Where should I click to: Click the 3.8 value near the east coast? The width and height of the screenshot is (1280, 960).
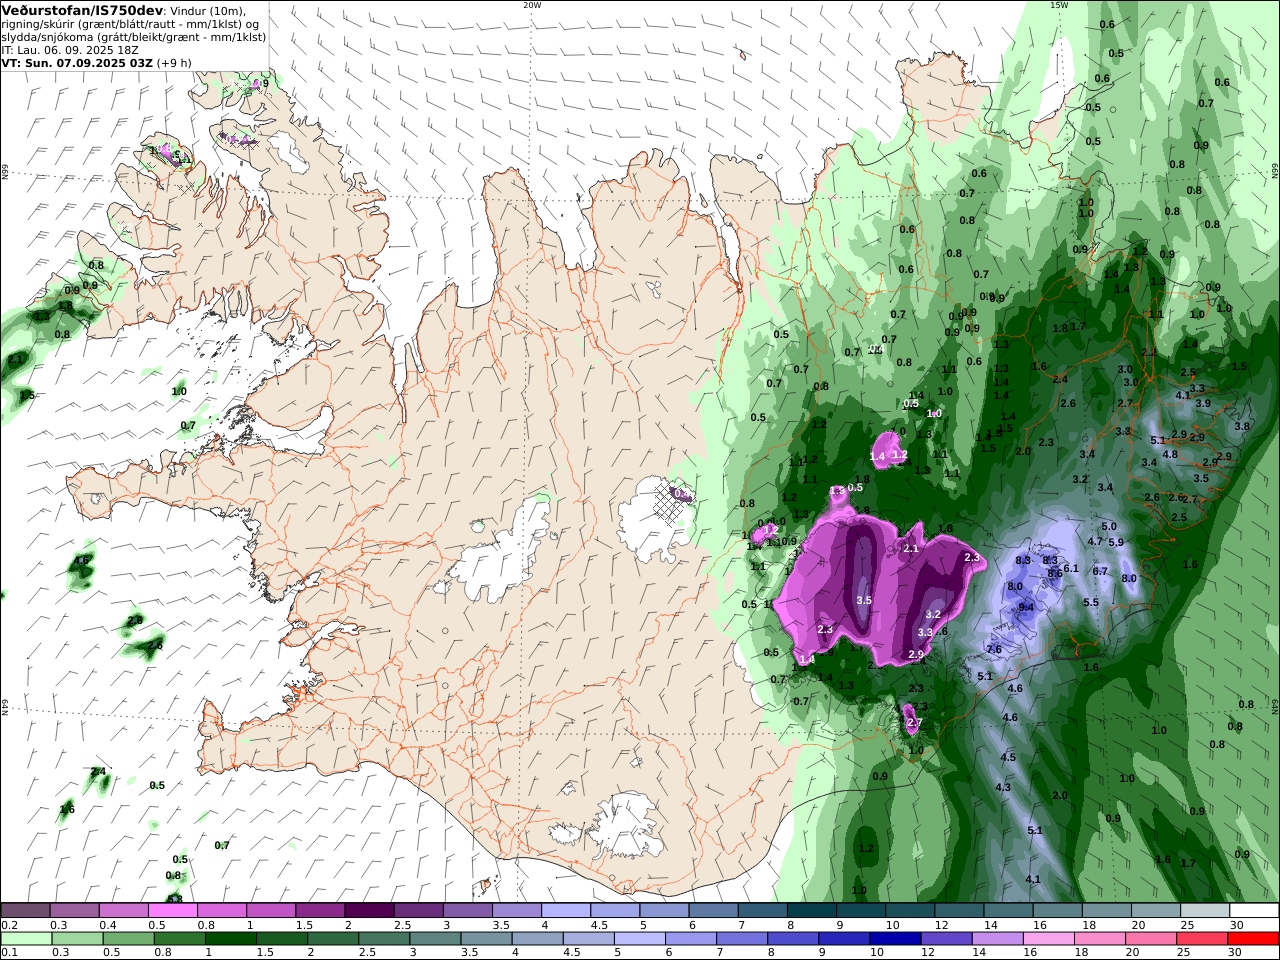[1242, 426]
